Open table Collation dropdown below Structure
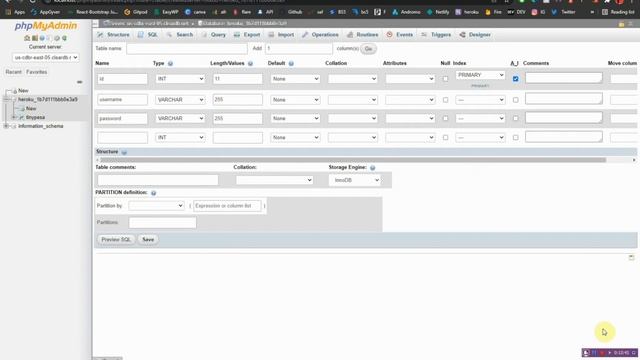 click(274, 180)
